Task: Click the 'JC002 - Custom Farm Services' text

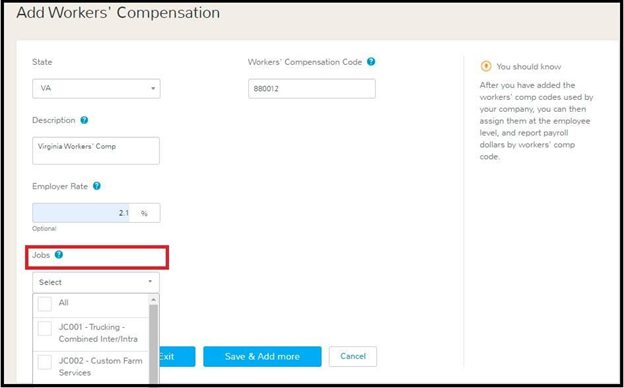Action: click(x=101, y=367)
